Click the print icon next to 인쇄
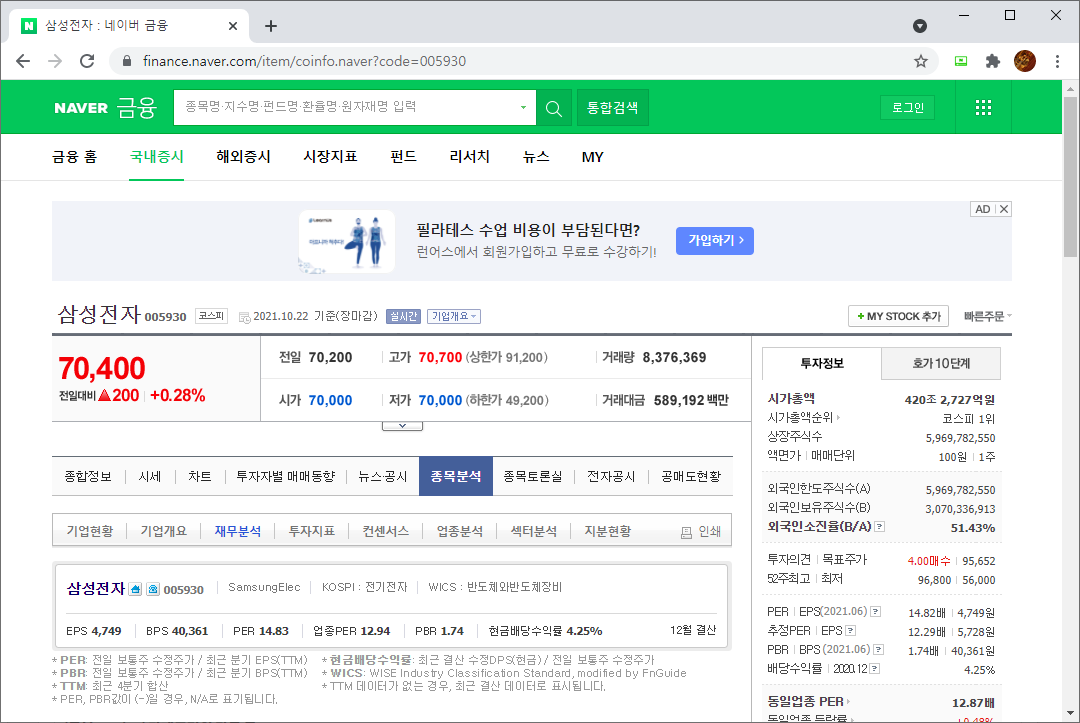 point(686,532)
